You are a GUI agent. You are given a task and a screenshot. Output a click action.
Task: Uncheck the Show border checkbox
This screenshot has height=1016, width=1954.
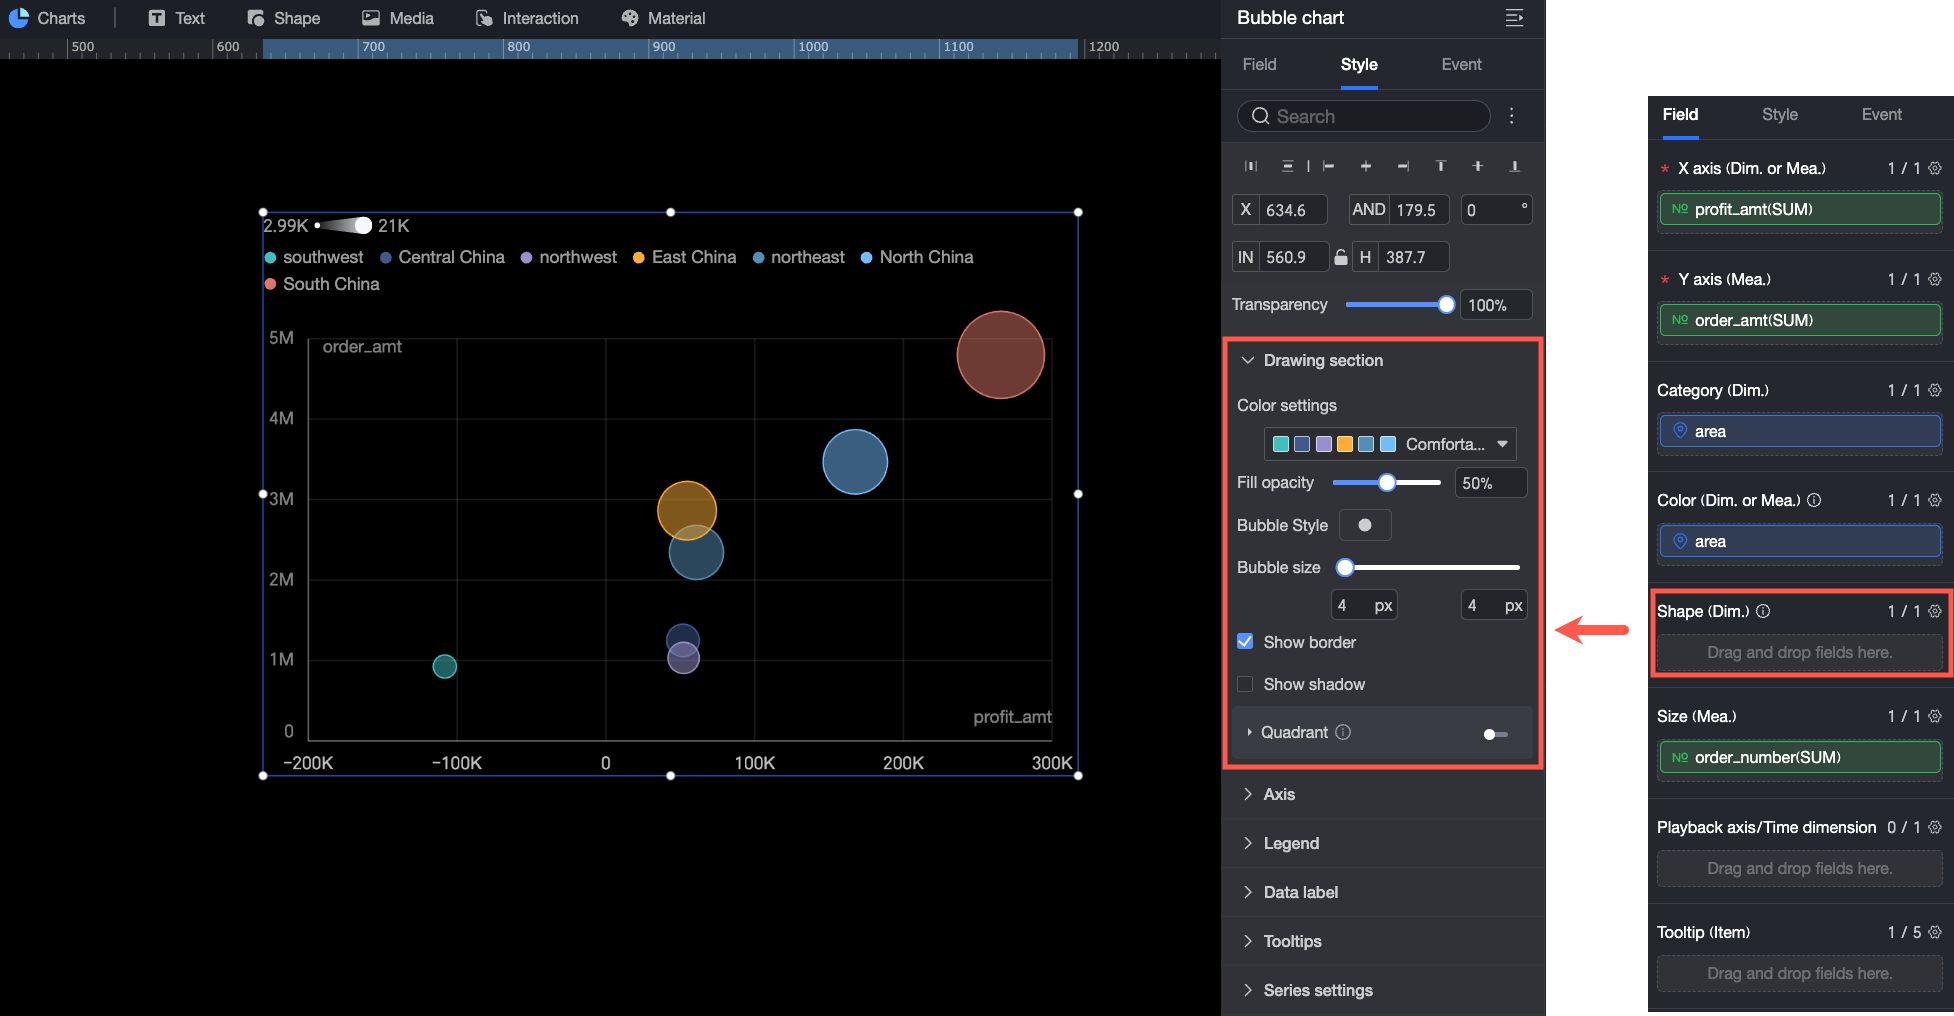pyautogui.click(x=1245, y=642)
